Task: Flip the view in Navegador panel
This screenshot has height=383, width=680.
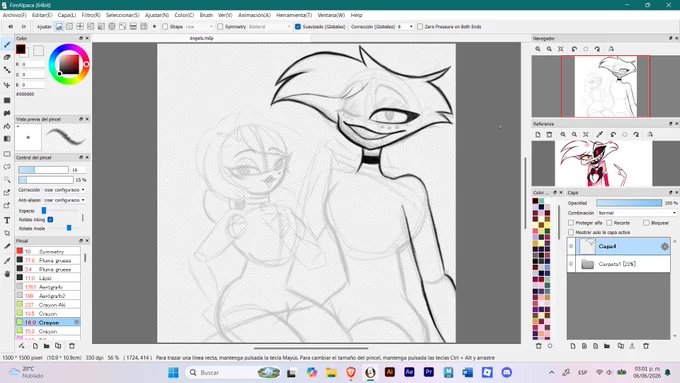Action: click(611, 49)
